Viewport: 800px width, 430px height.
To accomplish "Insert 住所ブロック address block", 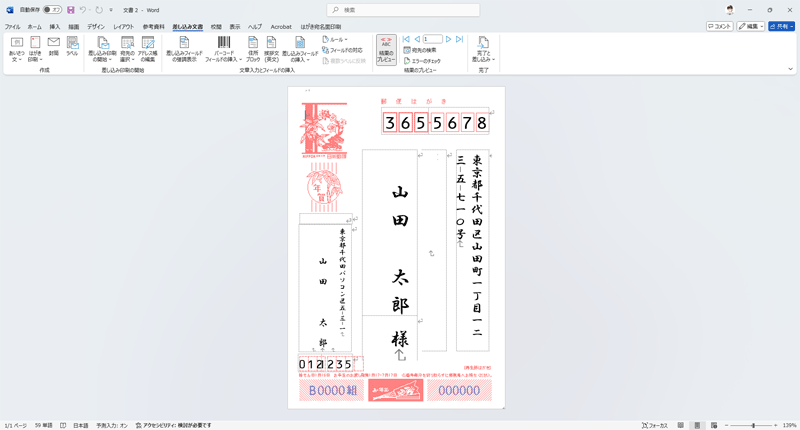I will pos(253,44).
